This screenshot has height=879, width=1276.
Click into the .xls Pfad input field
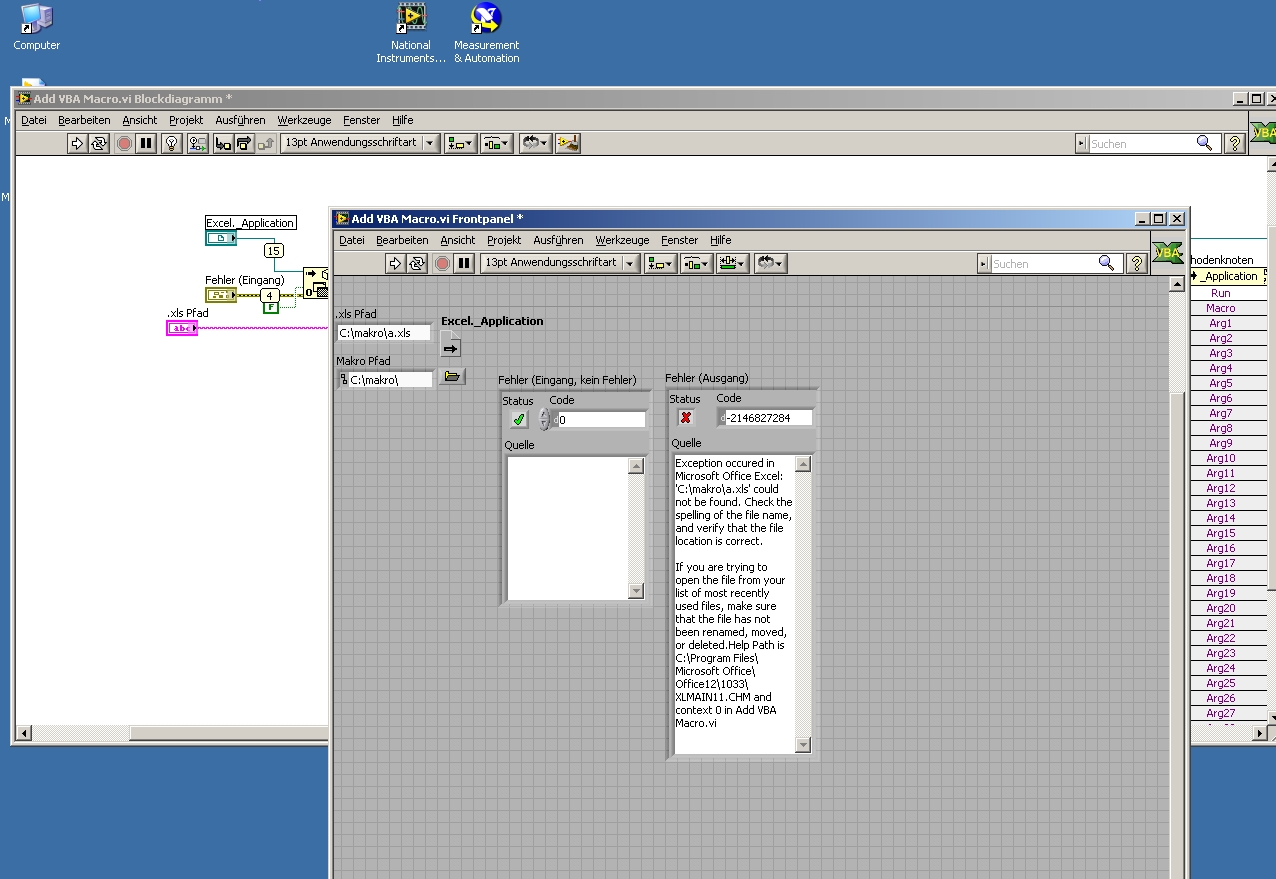384,333
